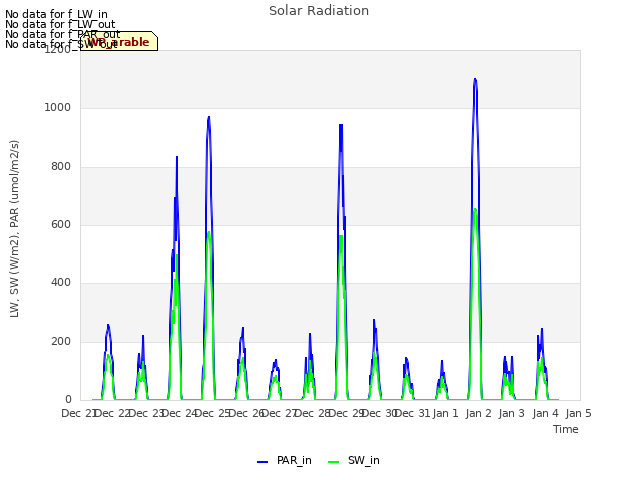Image resolution: width=640 pixels, height=480 pixels.
Task: Click the 600 y-axis tick label
Action: (x=61, y=224)
